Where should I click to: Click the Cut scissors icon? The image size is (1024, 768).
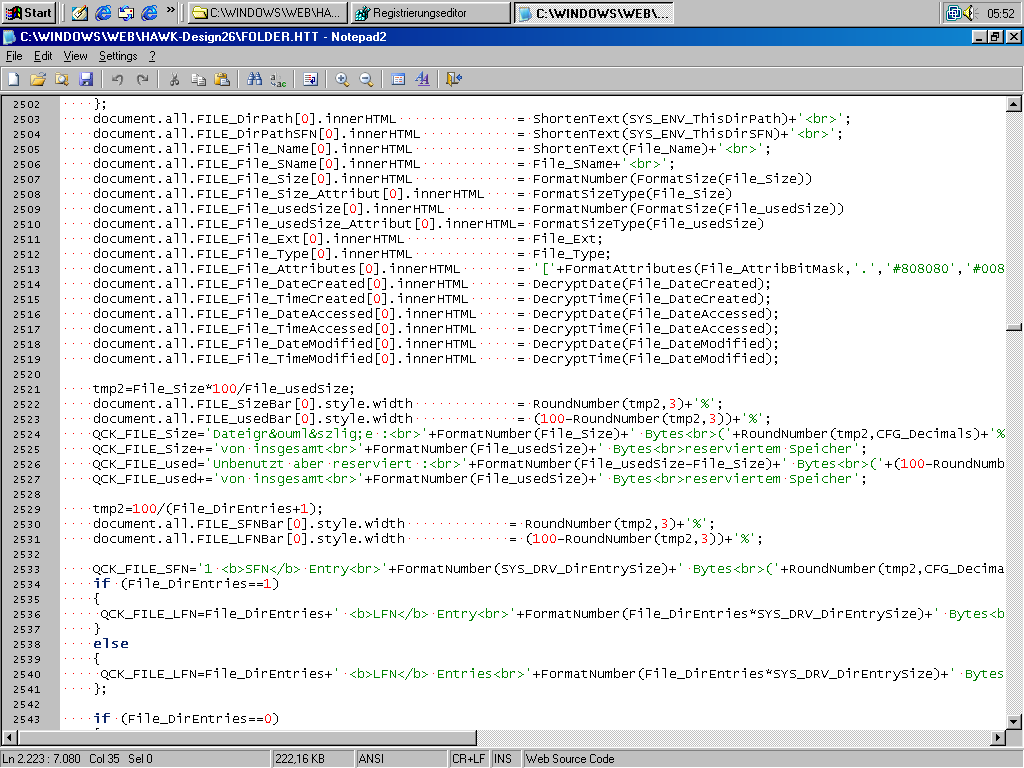coord(174,79)
